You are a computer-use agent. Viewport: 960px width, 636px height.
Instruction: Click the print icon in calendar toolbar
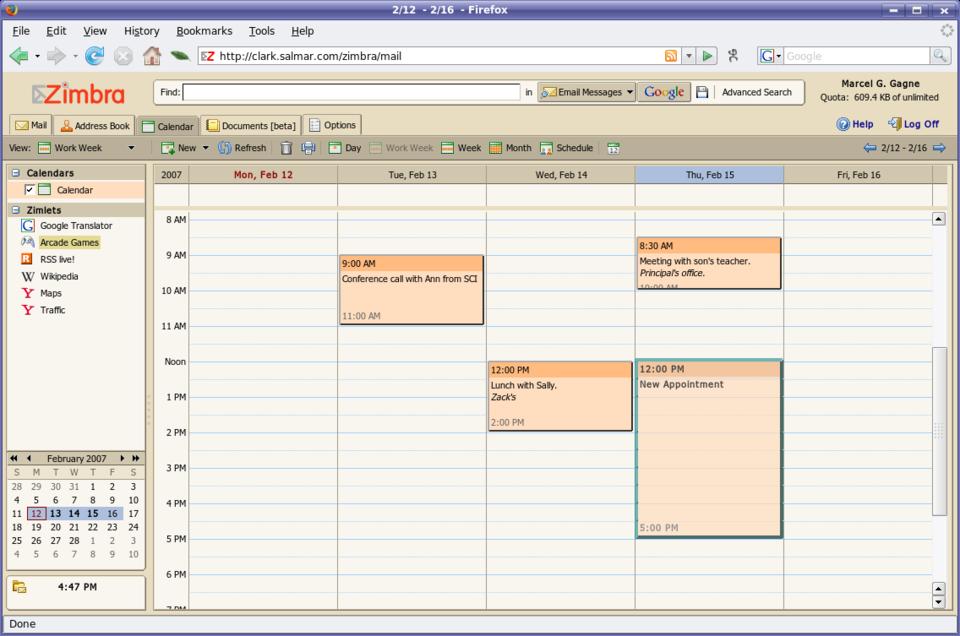[308, 148]
